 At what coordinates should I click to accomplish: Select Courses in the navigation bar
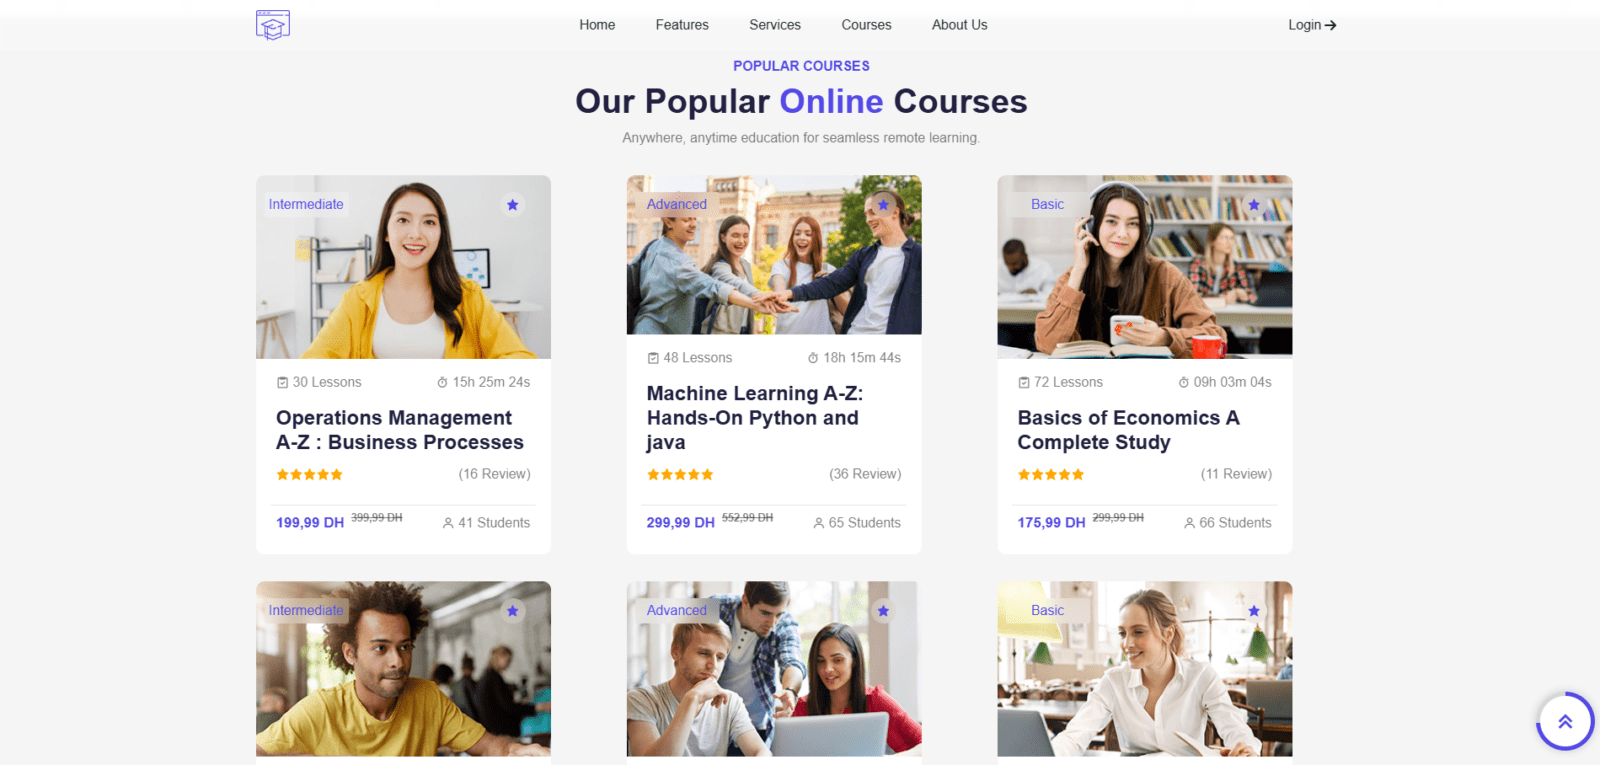click(x=866, y=25)
